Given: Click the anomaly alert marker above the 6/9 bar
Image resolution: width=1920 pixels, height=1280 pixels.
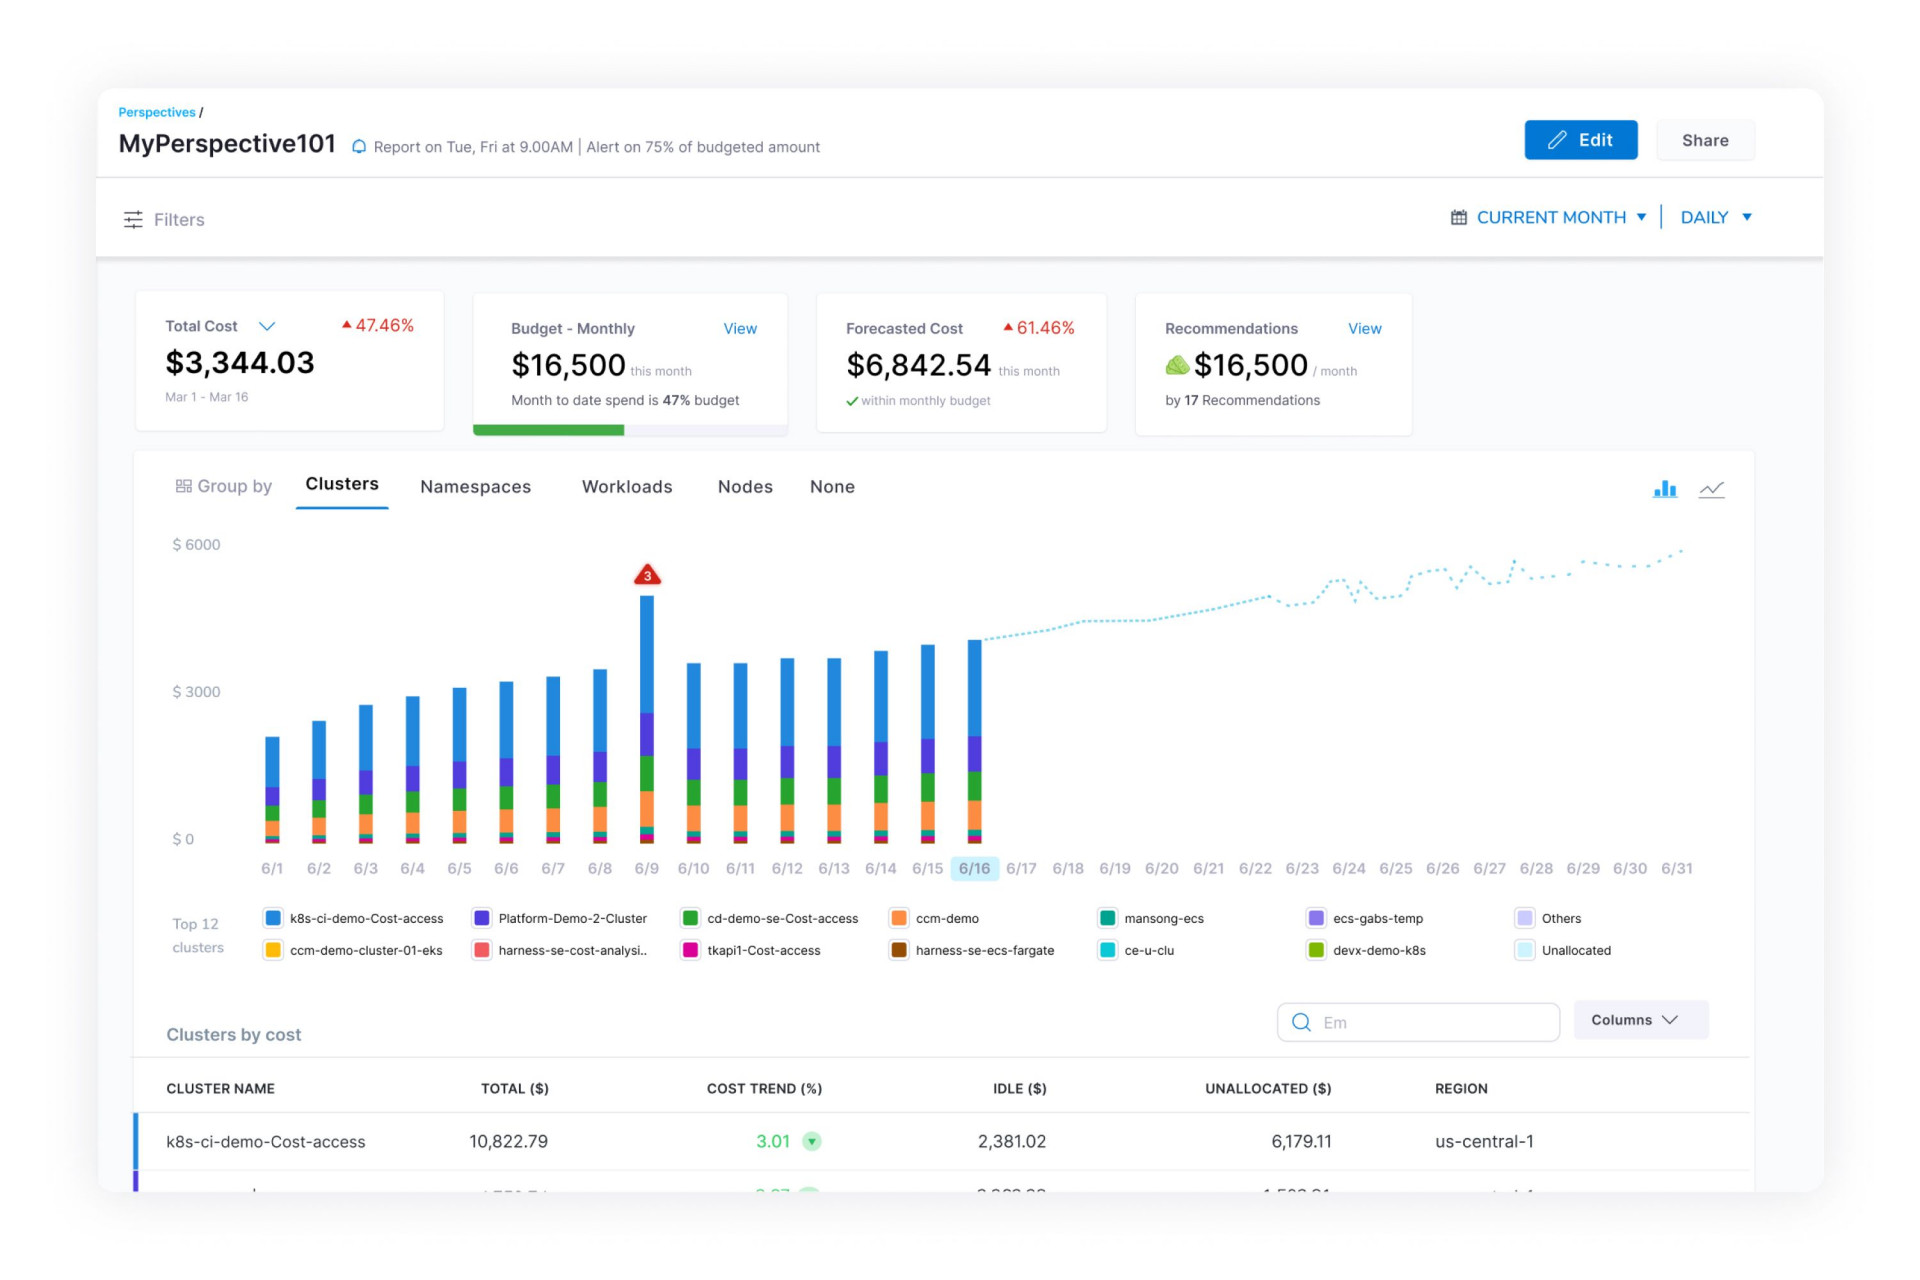Looking at the screenshot, I should (646, 575).
